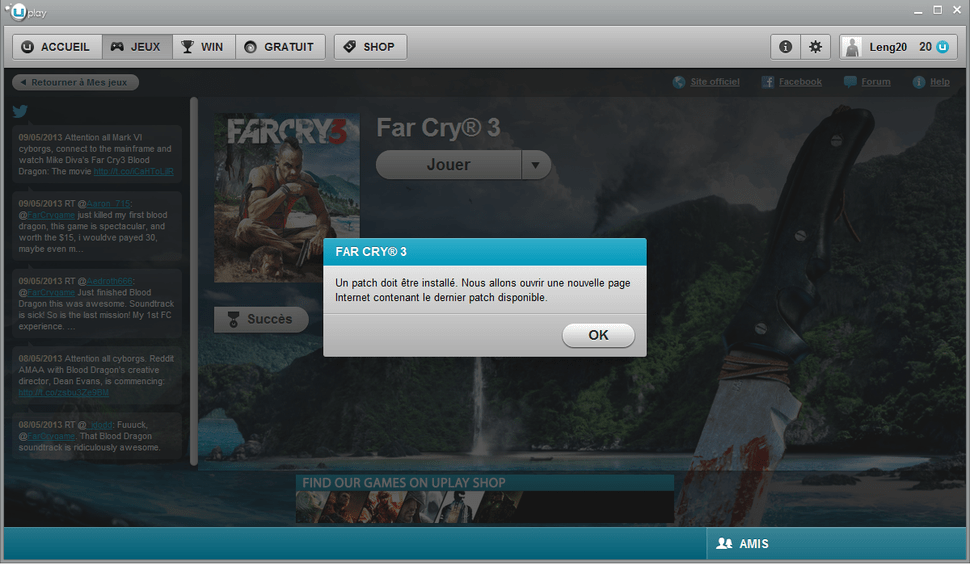
Task: Open the Site officiel link
Action: pyautogui.click(x=715, y=82)
